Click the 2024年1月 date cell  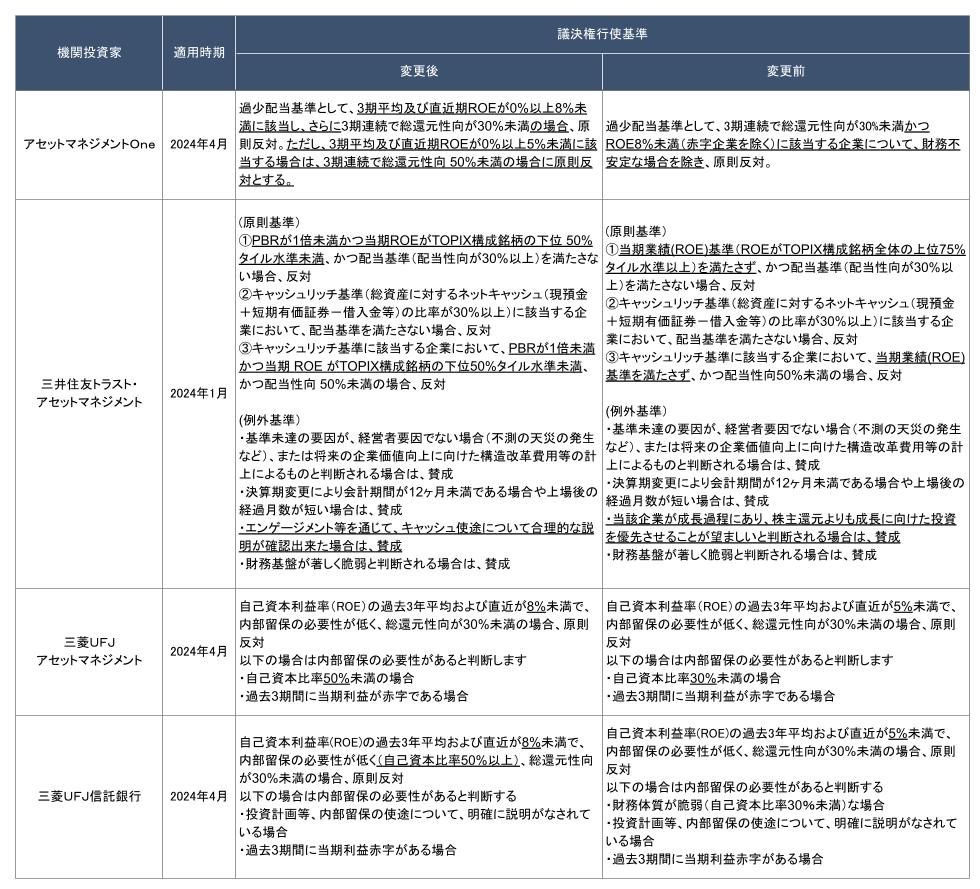(x=200, y=393)
